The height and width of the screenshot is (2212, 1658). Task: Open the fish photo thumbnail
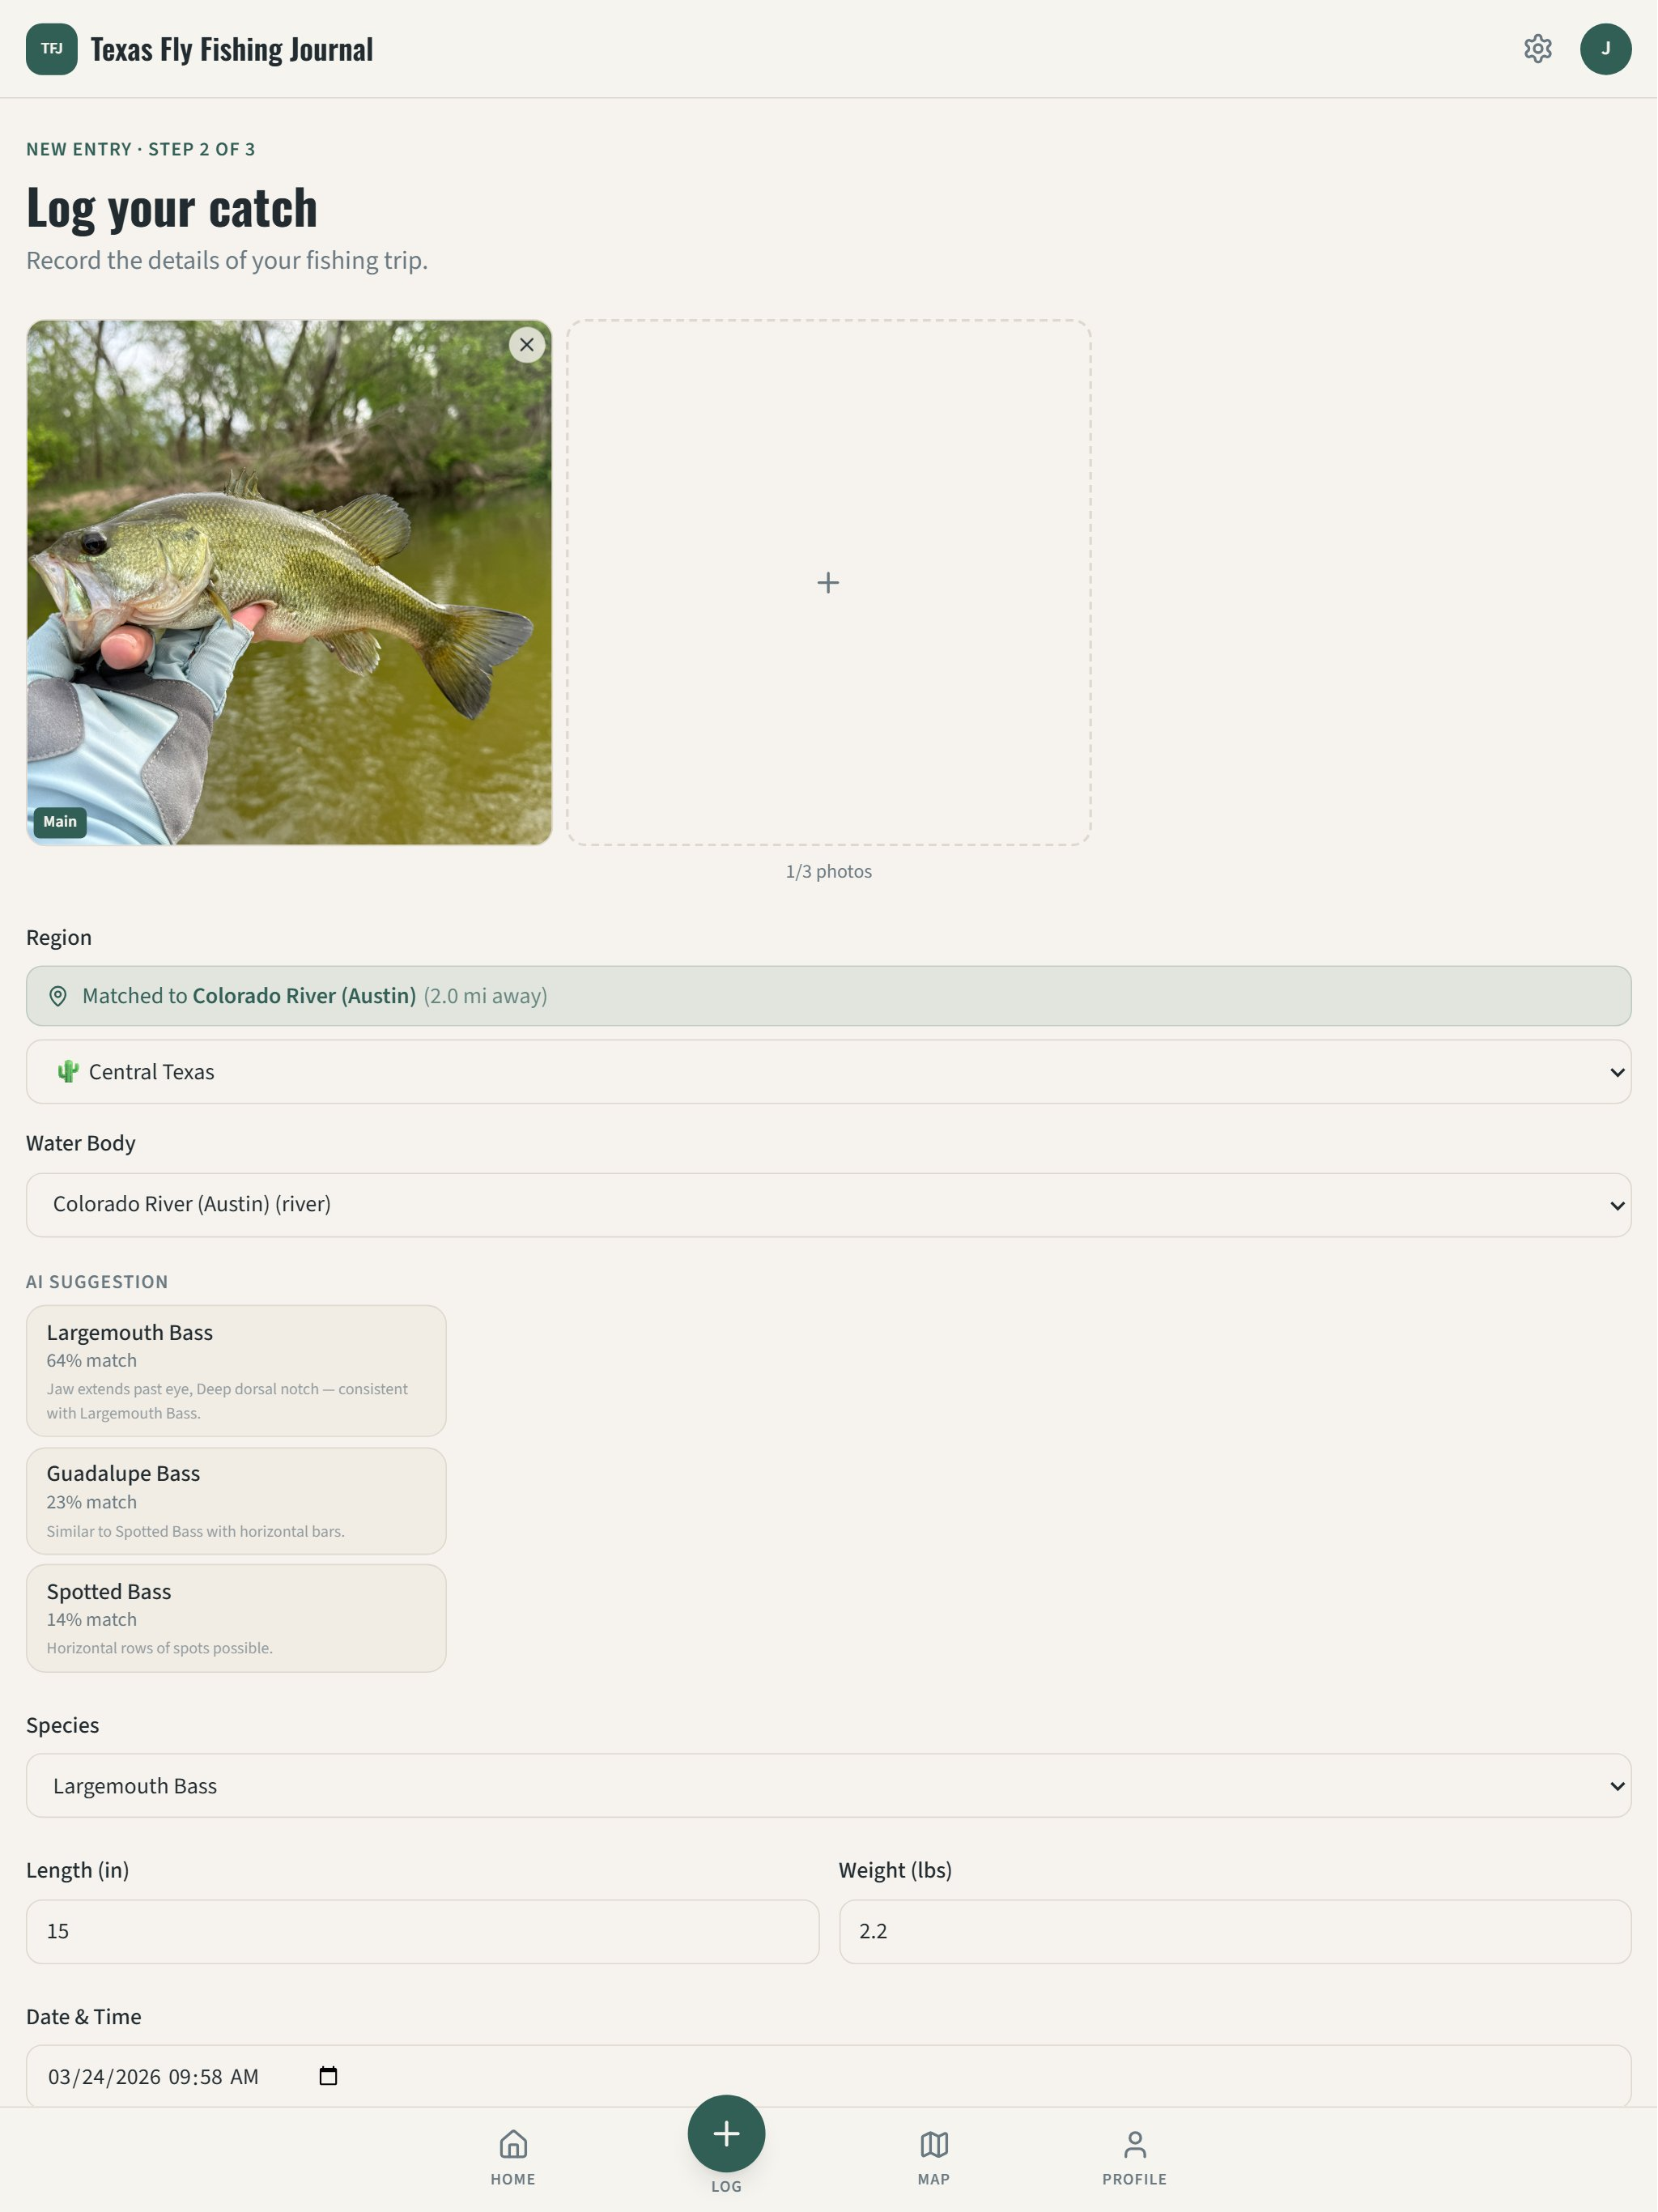(289, 583)
